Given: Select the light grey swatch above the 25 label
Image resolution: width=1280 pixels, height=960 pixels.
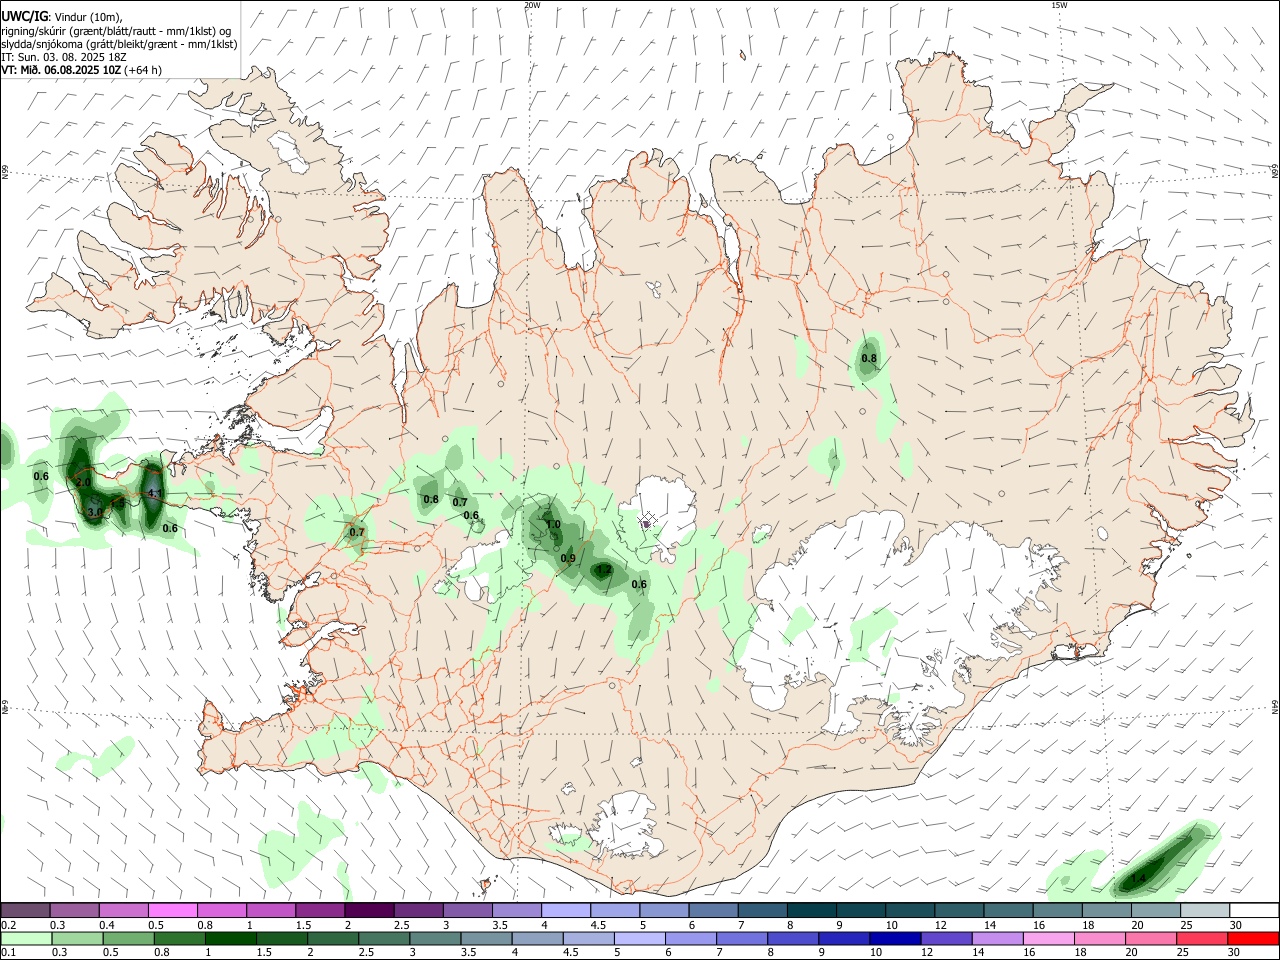Looking at the screenshot, I should (1205, 910).
